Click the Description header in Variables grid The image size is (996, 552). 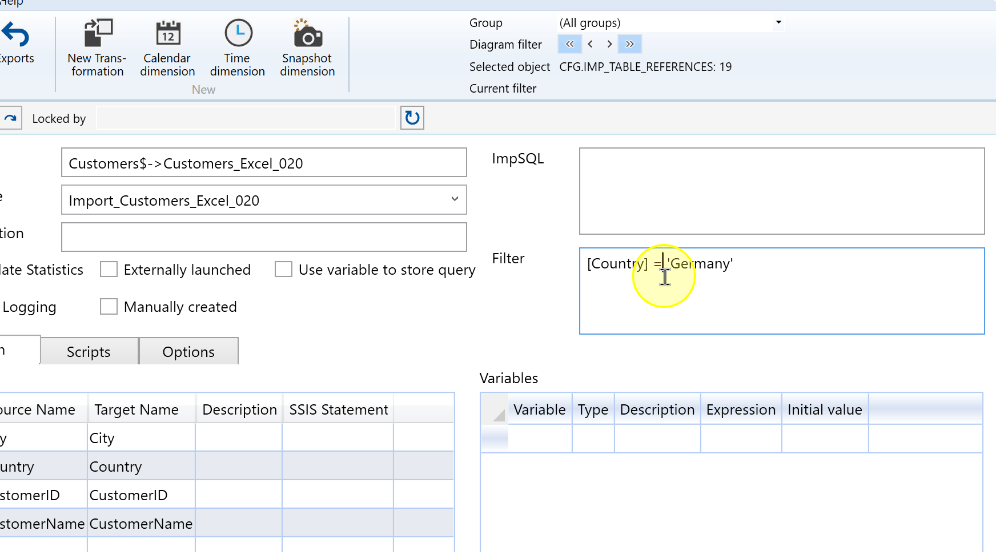click(657, 410)
